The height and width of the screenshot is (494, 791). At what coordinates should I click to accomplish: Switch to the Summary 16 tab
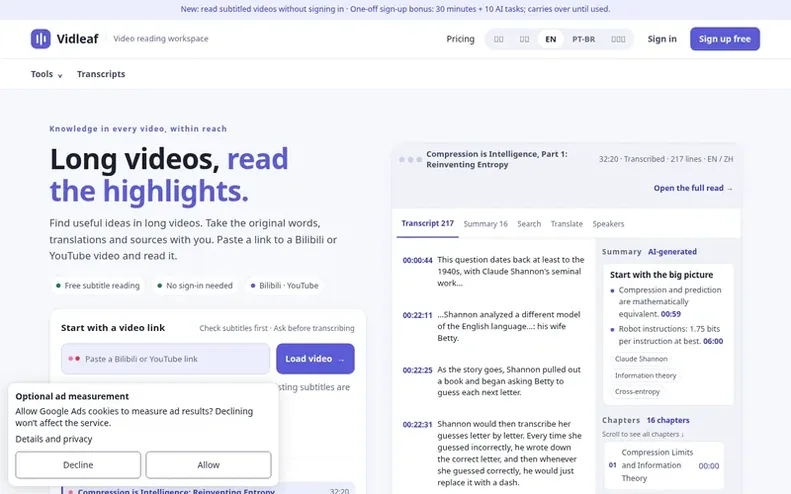485,224
